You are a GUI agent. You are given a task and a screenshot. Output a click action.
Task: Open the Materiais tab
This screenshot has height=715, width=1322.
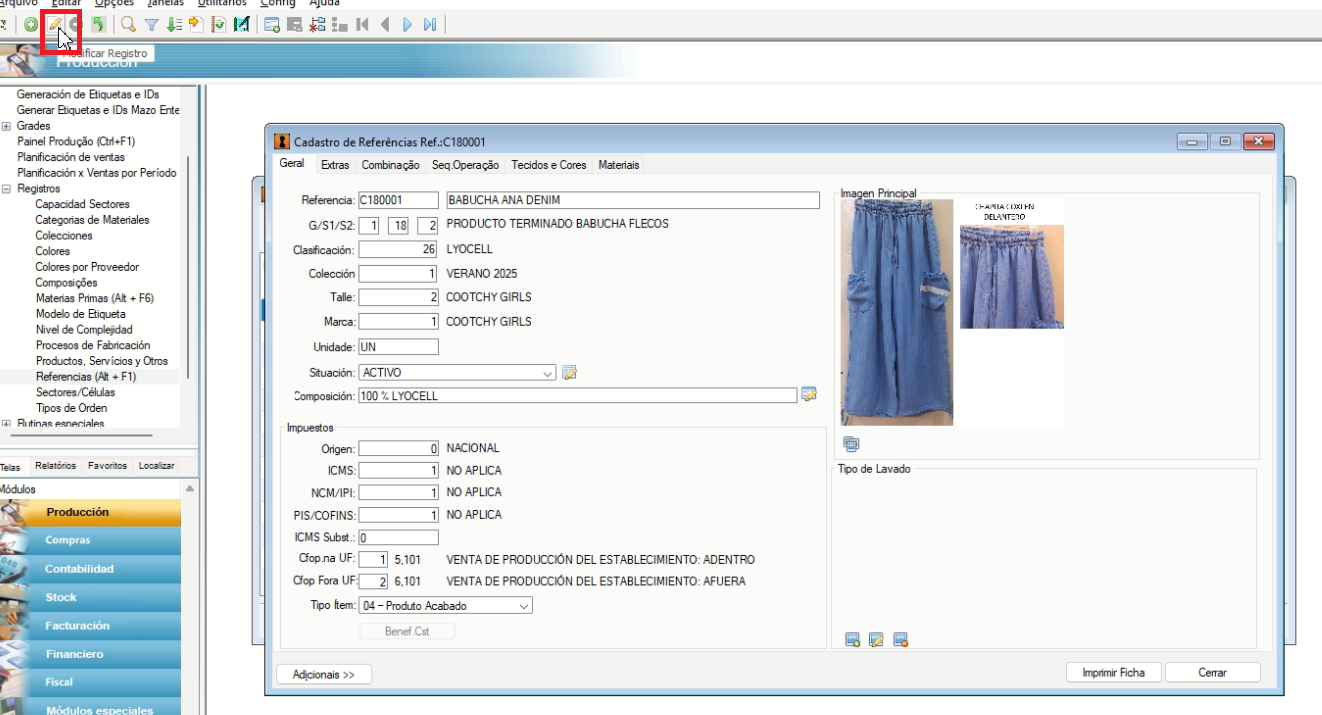coord(619,165)
